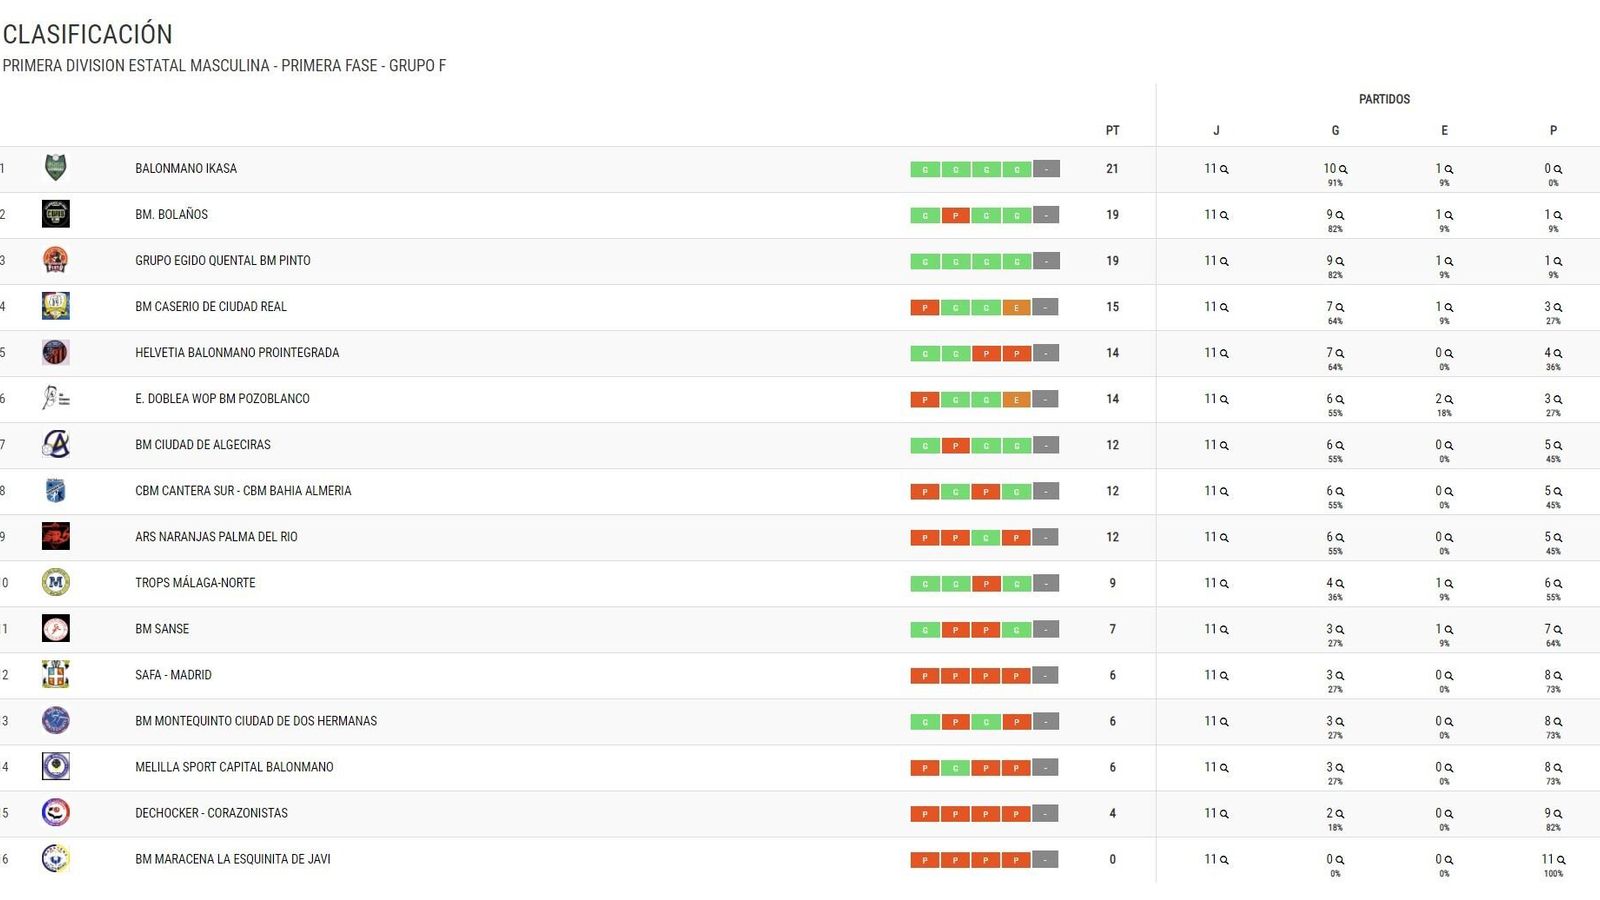Open the BM Caserio de Ciudad Real link
1600x900 pixels.
coord(211,307)
